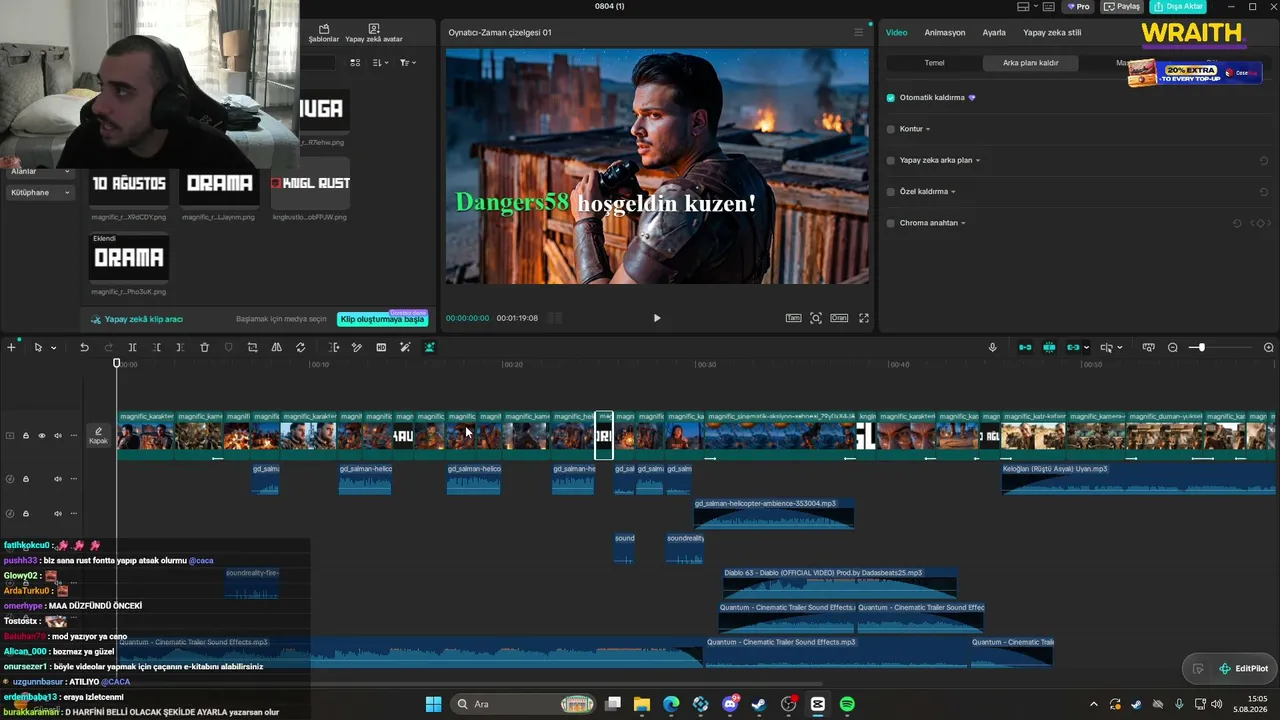This screenshot has width=1280, height=720.
Task: Enable the Kontur checkbox
Action: [891, 129]
